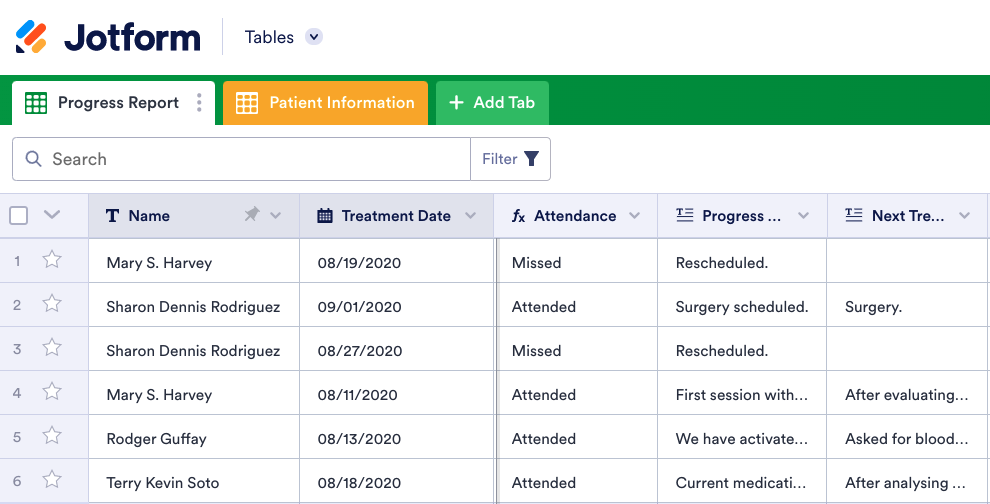990x504 pixels.
Task: Select the Progress Report tab
Action: 104,103
